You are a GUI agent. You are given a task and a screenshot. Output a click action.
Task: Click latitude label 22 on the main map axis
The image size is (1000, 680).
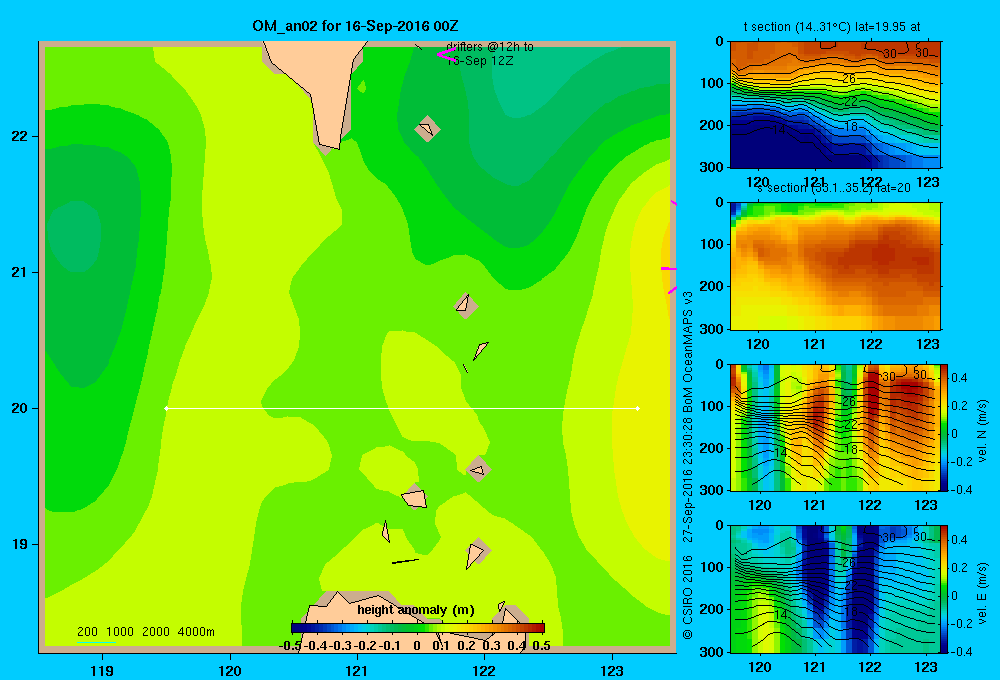(x=20, y=137)
